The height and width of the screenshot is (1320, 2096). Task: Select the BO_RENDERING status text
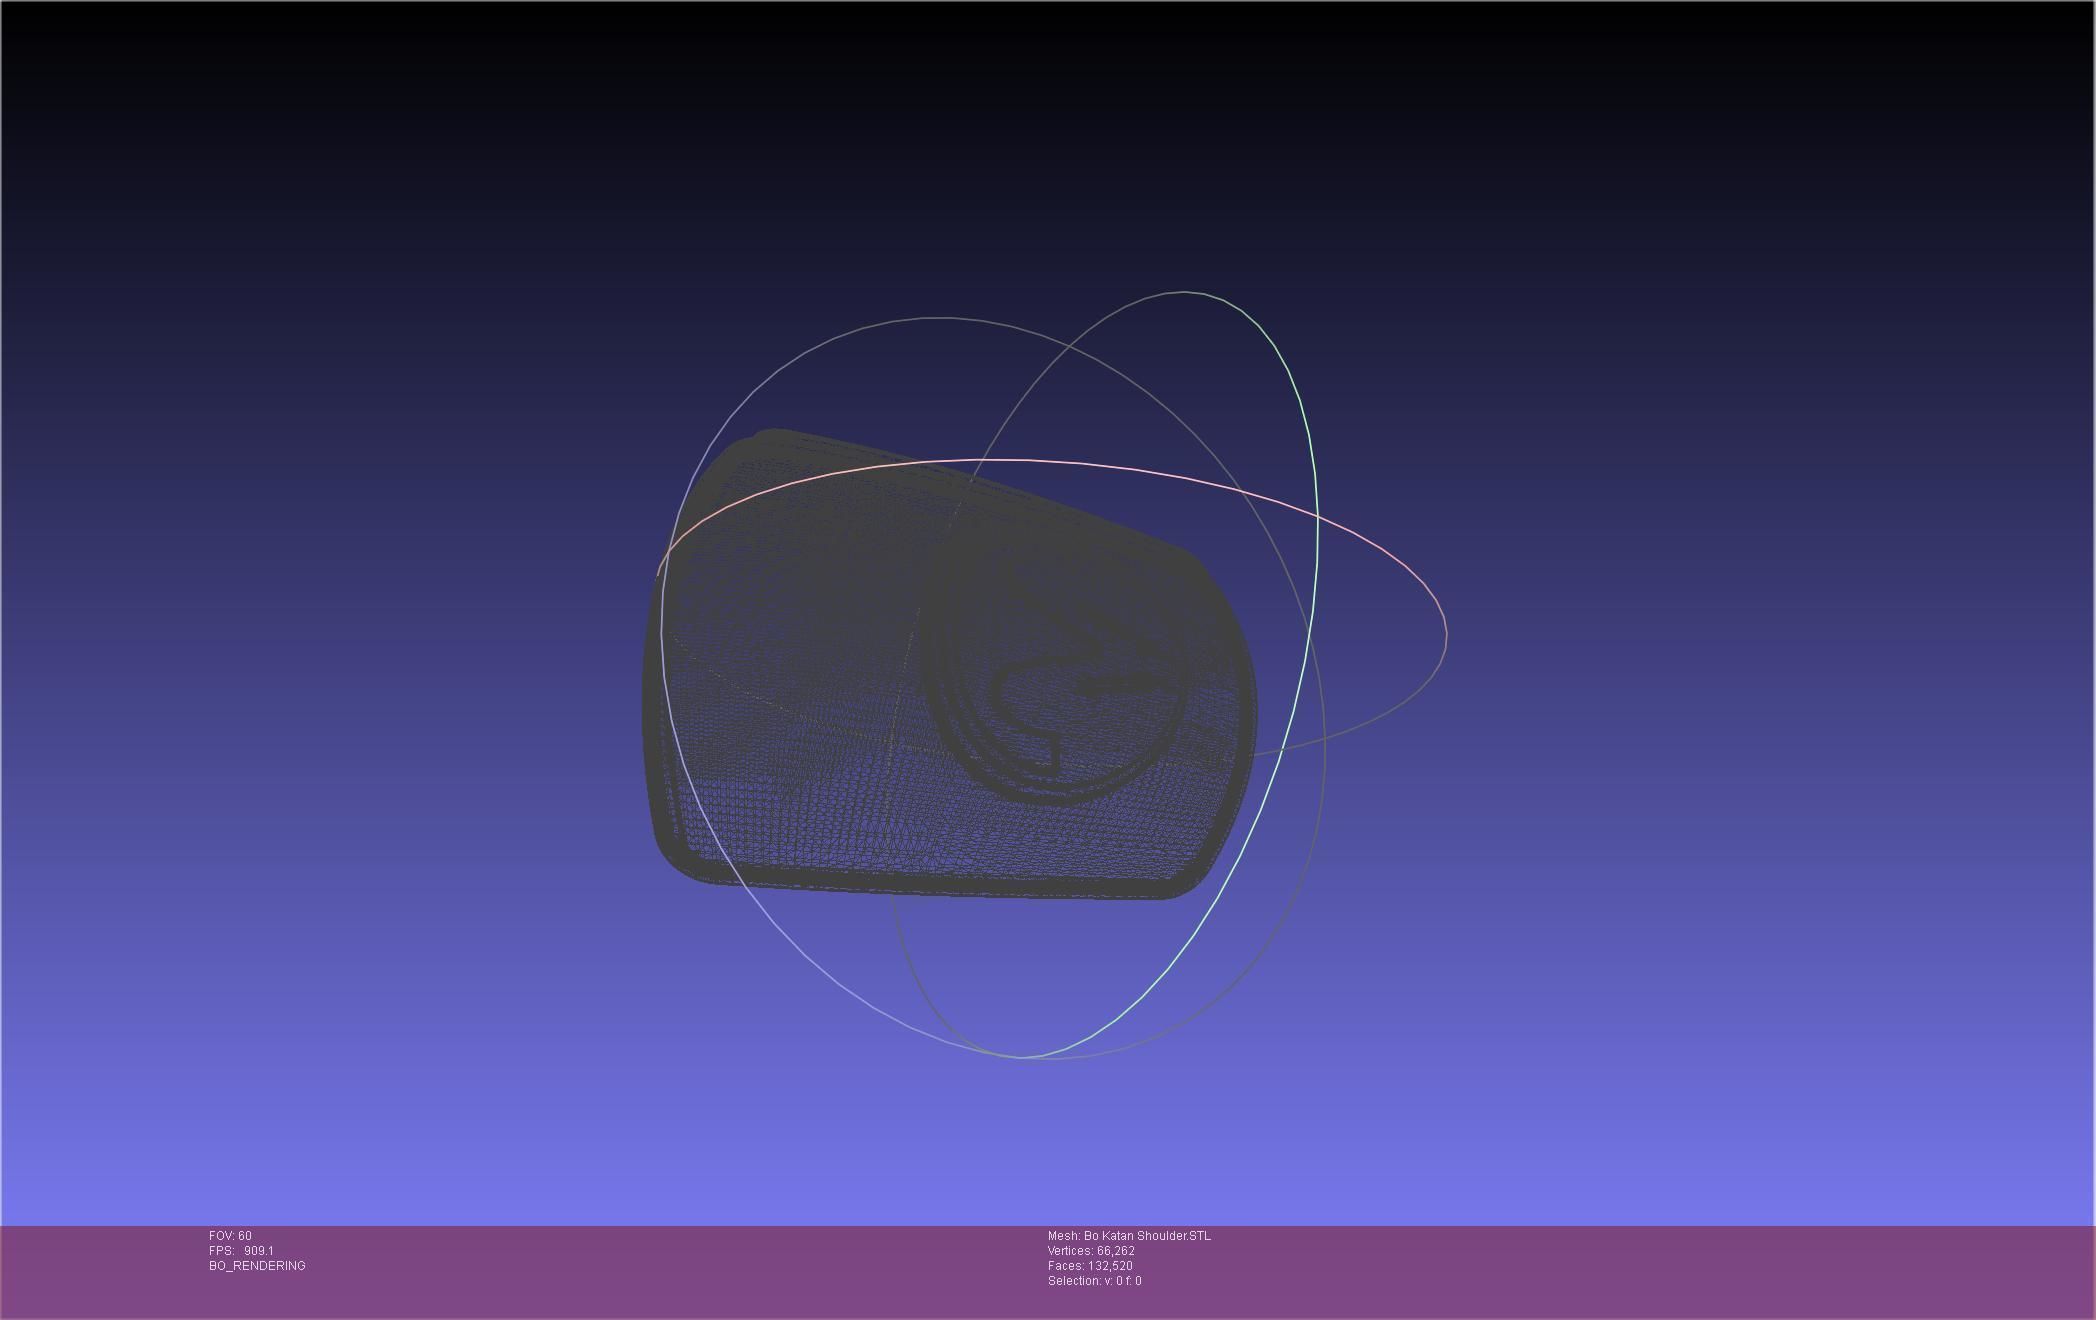[257, 1266]
